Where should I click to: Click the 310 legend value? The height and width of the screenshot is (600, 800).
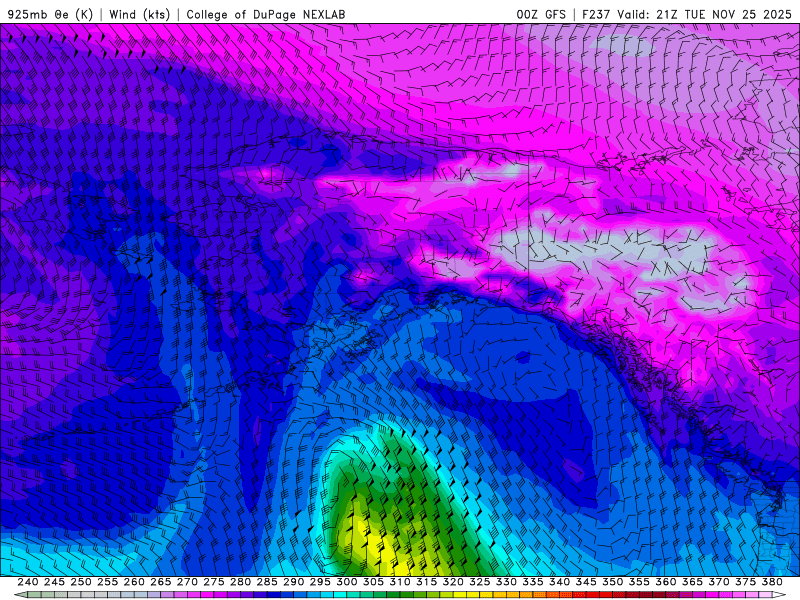(x=399, y=582)
